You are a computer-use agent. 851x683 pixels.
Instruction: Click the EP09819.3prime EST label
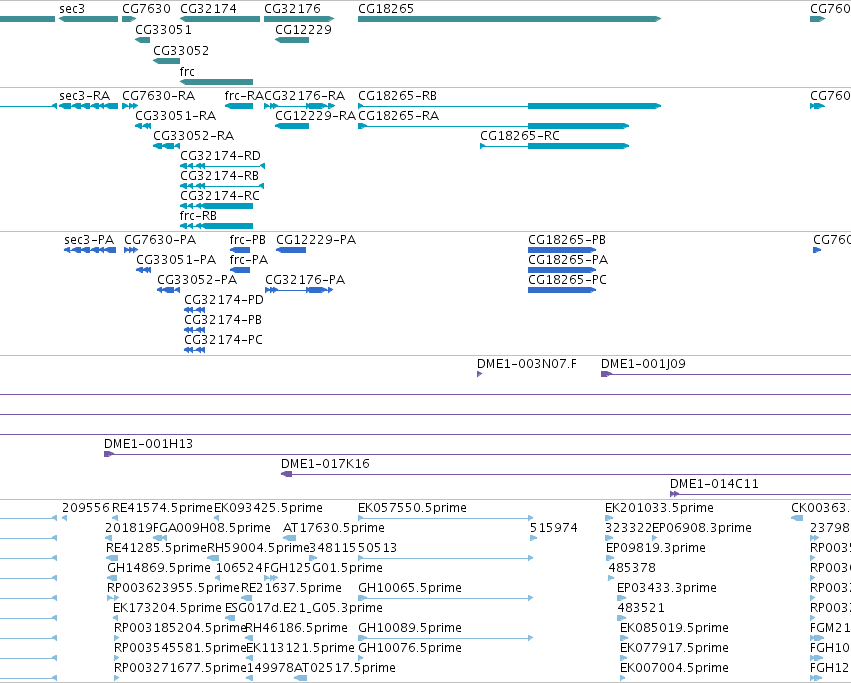point(656,548)
